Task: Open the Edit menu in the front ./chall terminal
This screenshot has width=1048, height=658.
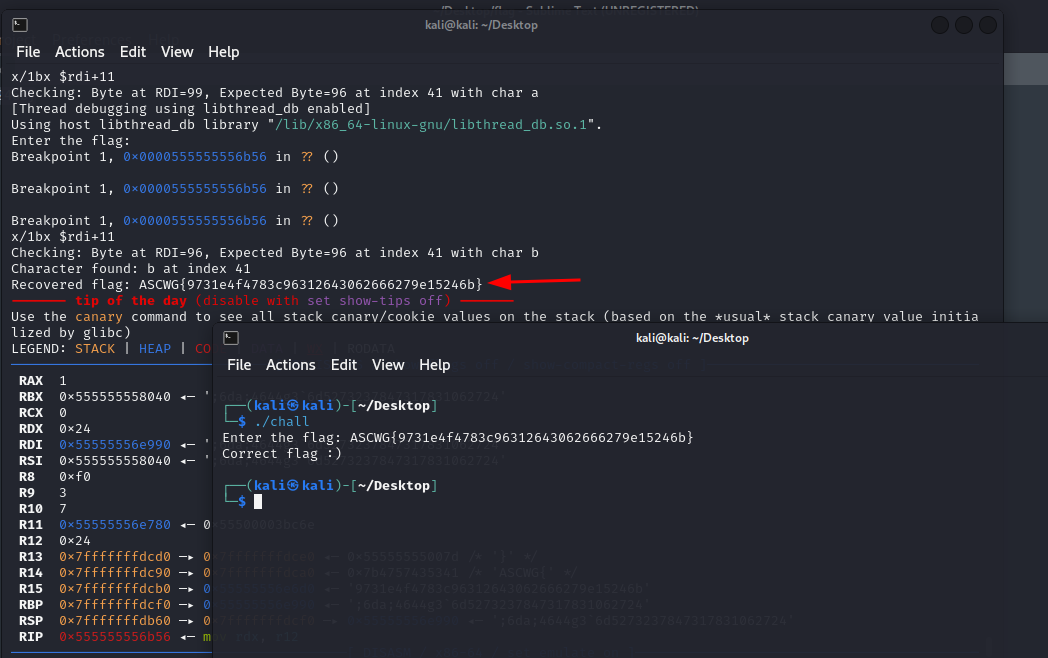Action: (344, 365)
